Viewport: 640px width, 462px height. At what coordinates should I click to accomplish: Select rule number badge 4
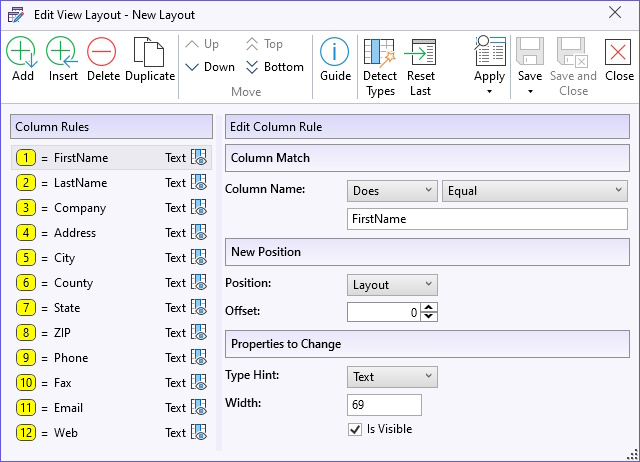tap(26, 233)
